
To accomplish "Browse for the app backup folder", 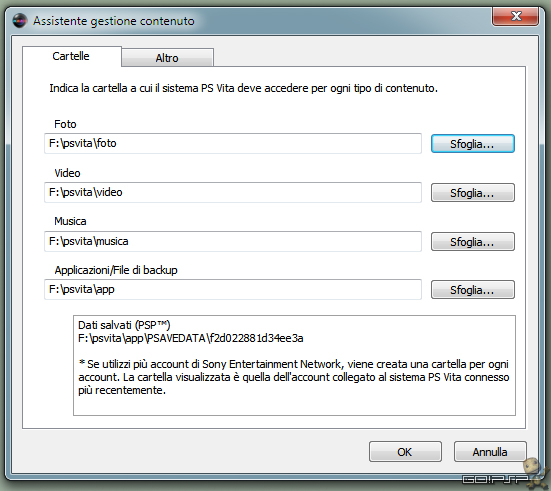I will pos(473,290).
